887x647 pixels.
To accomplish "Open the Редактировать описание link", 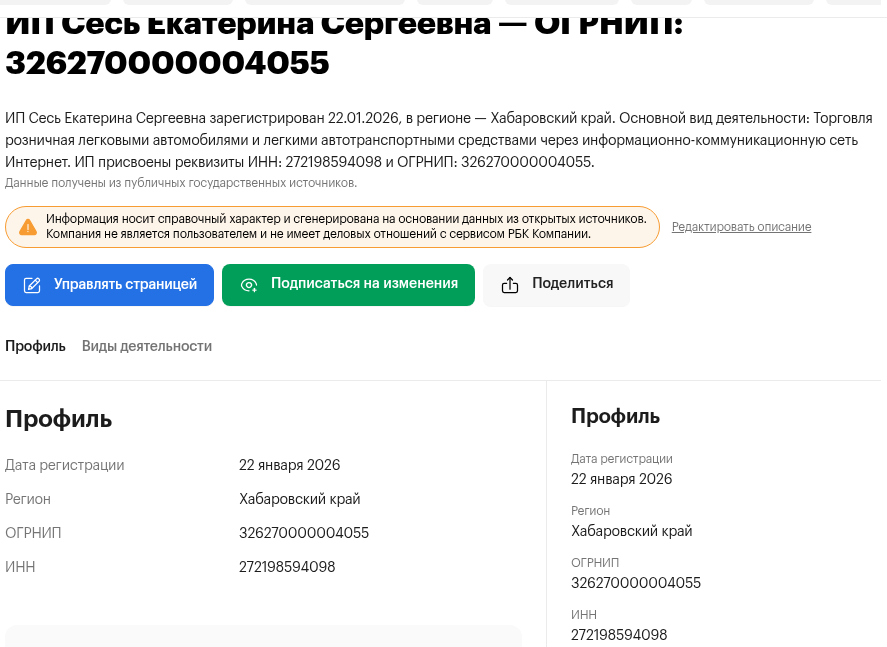I will (741, 227).
